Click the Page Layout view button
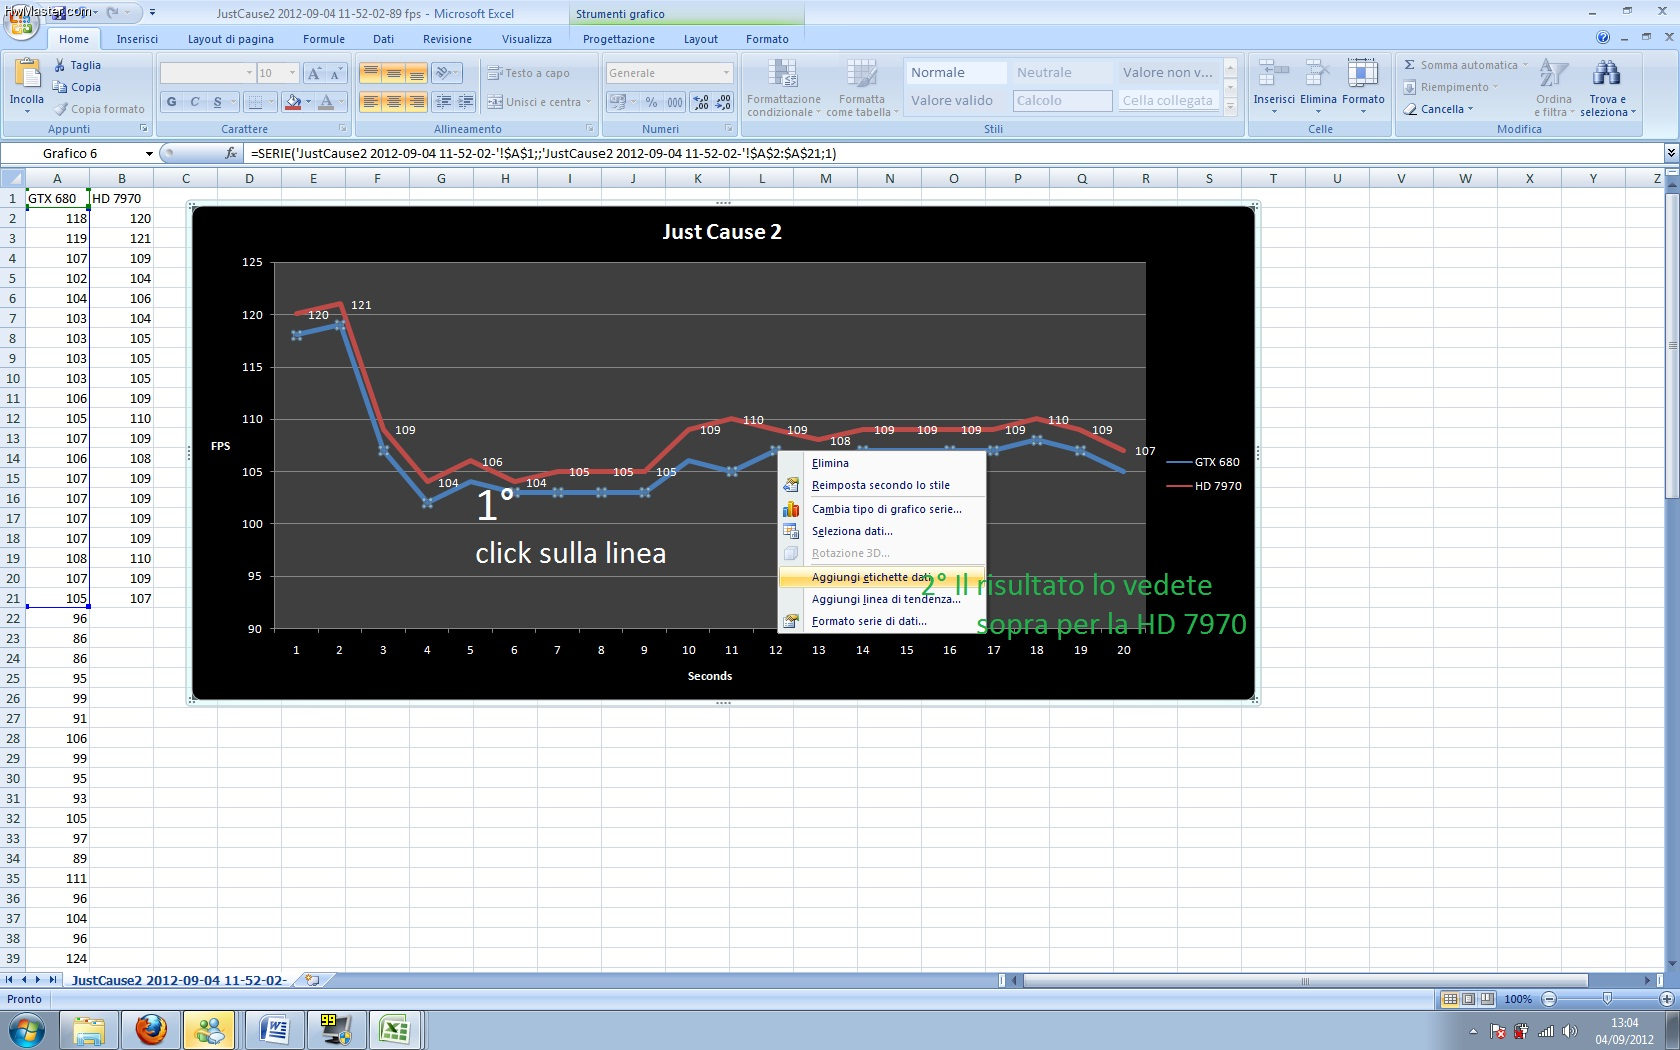This screenshot has width=1680, height=1050. click(1468, 999)
